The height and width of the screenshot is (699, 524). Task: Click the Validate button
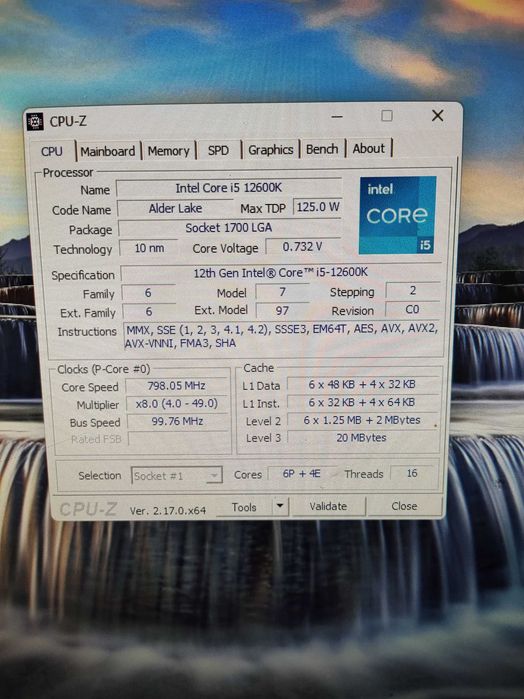tap(328, 506)
